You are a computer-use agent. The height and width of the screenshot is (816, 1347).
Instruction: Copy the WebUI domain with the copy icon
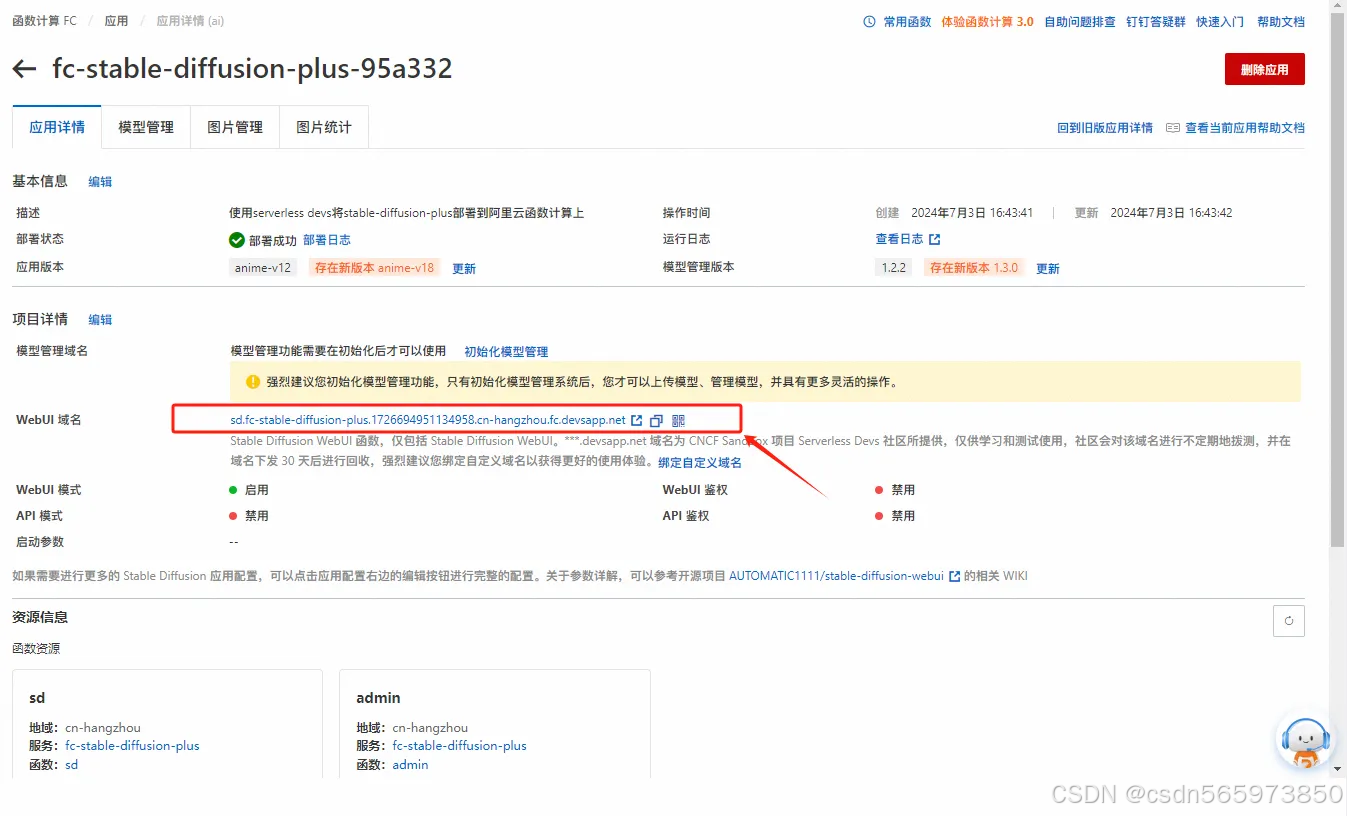pos(656,421)
